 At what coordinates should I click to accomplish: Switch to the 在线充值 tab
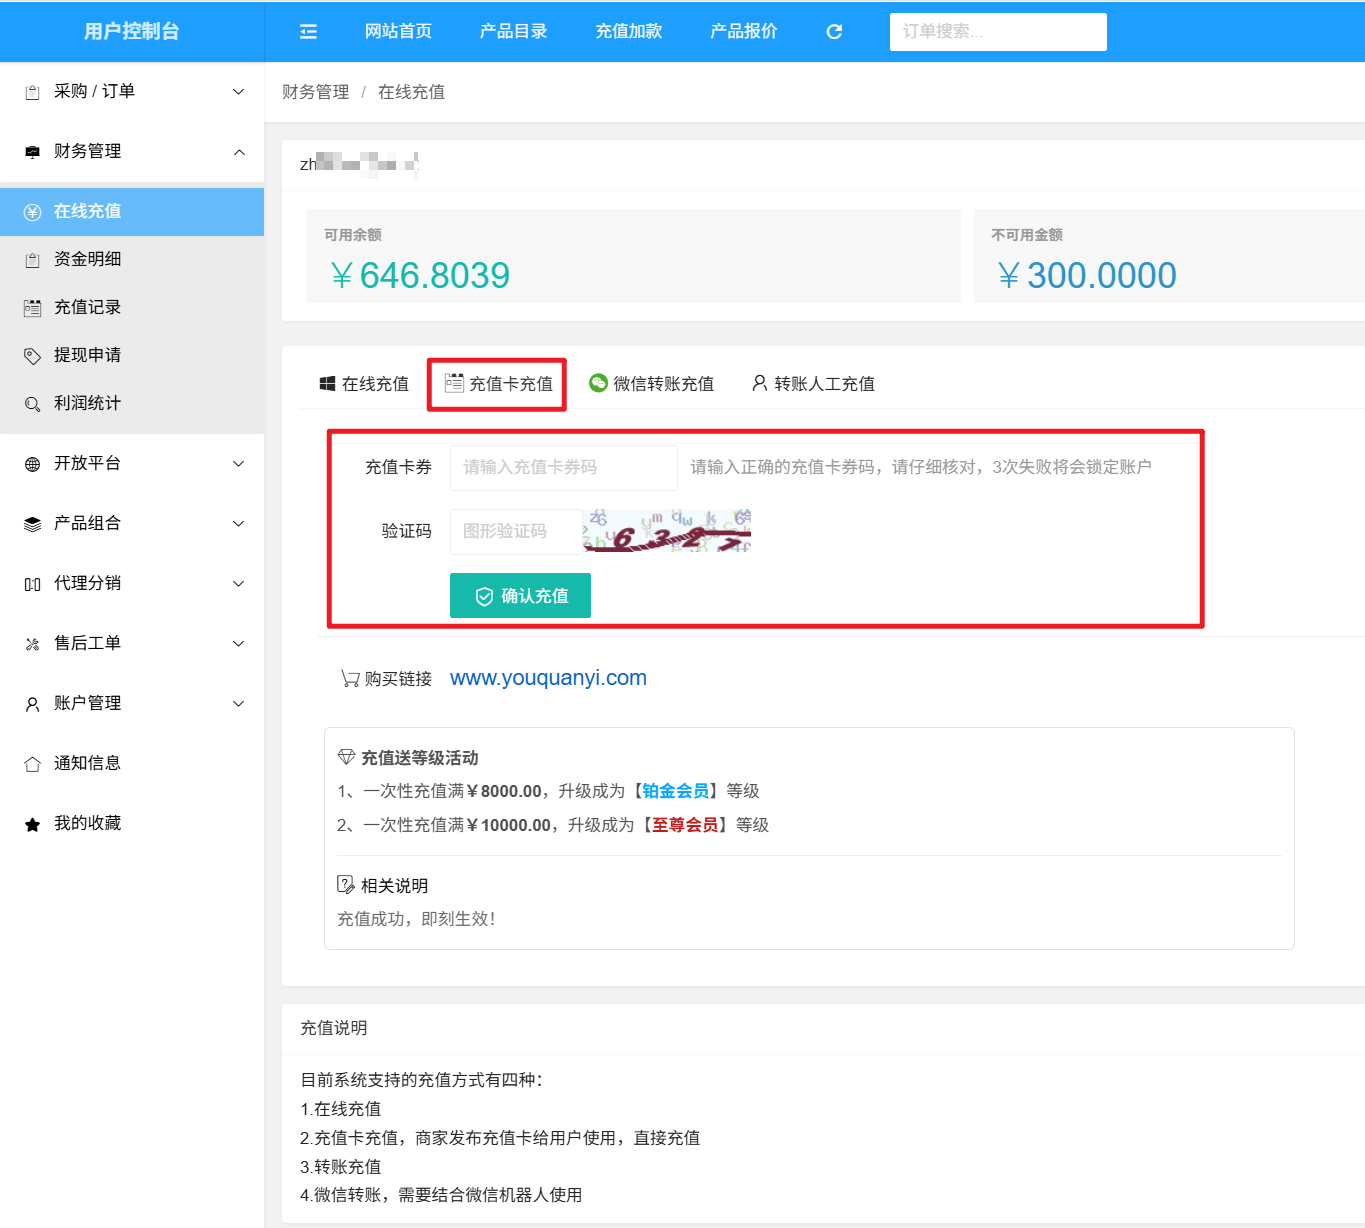pos(364,384)
